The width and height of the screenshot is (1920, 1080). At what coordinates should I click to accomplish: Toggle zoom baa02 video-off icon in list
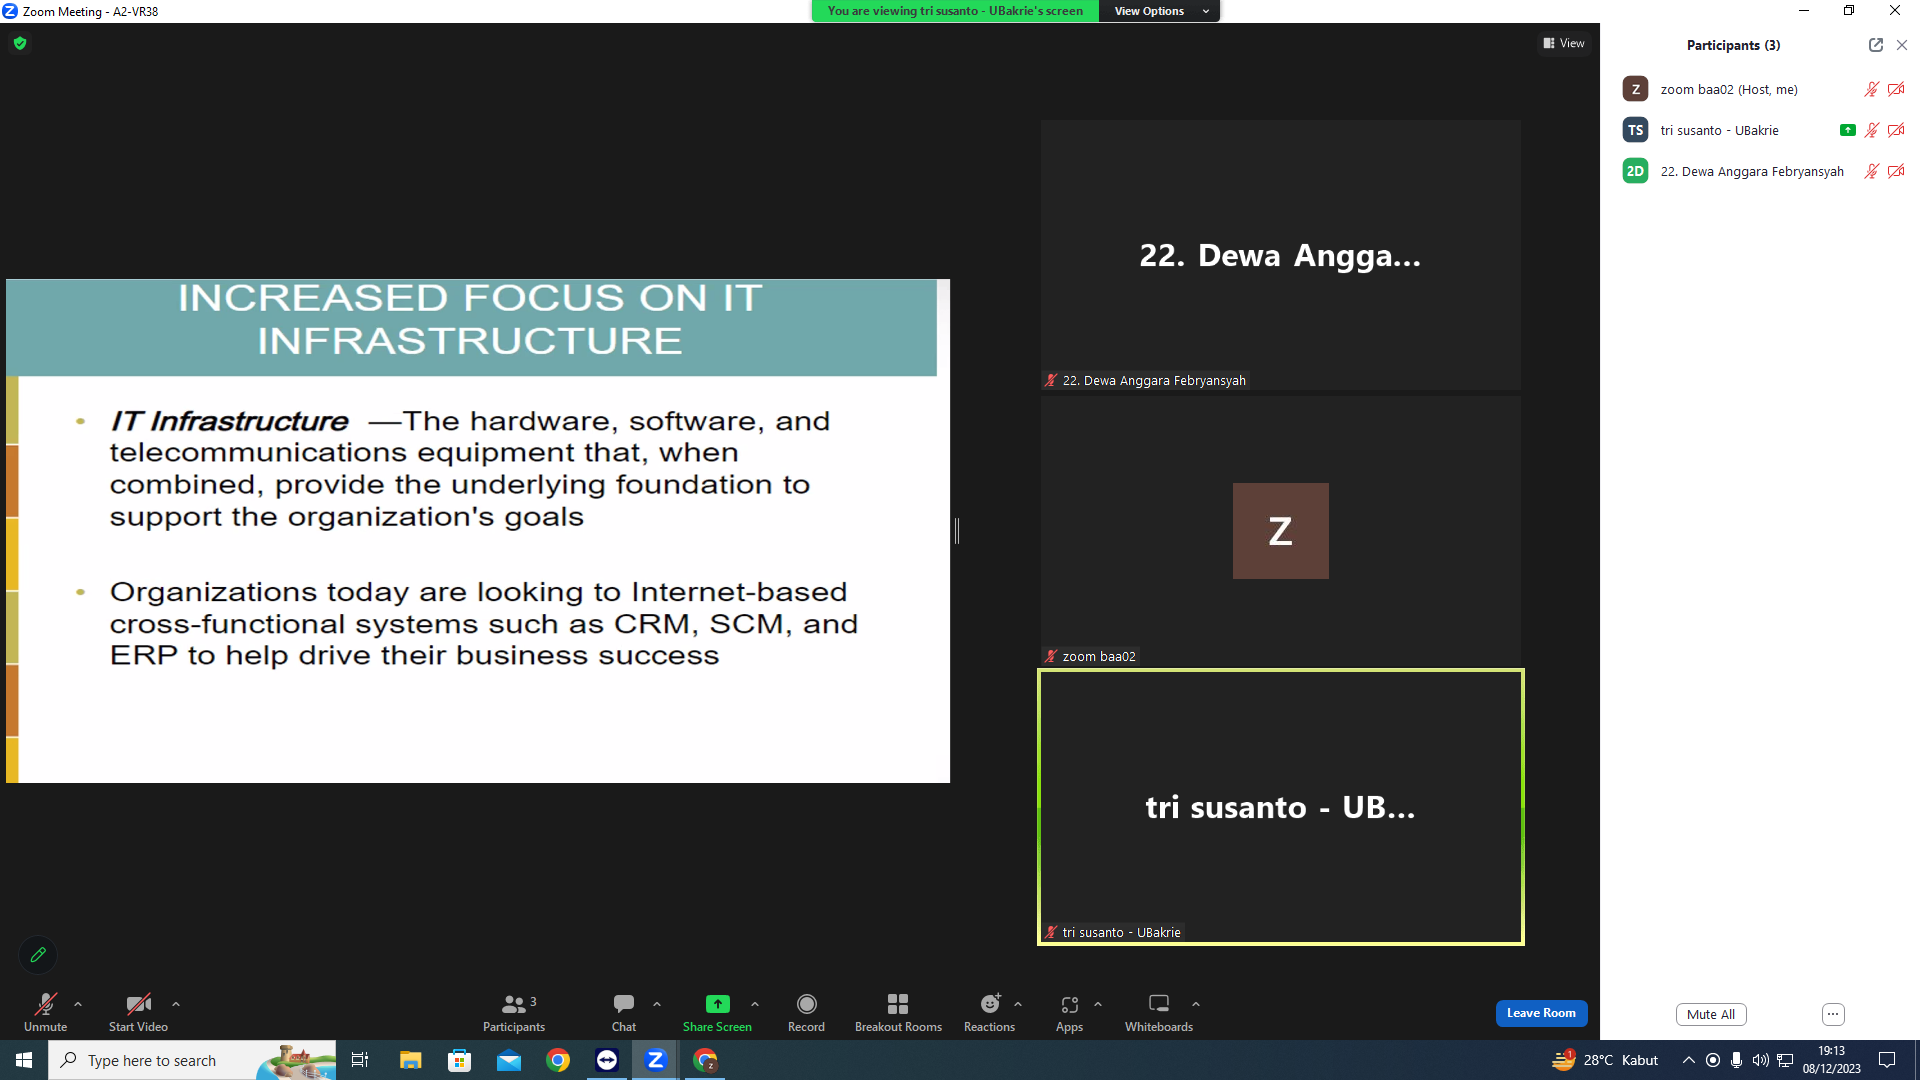(x=1896, y=89)
